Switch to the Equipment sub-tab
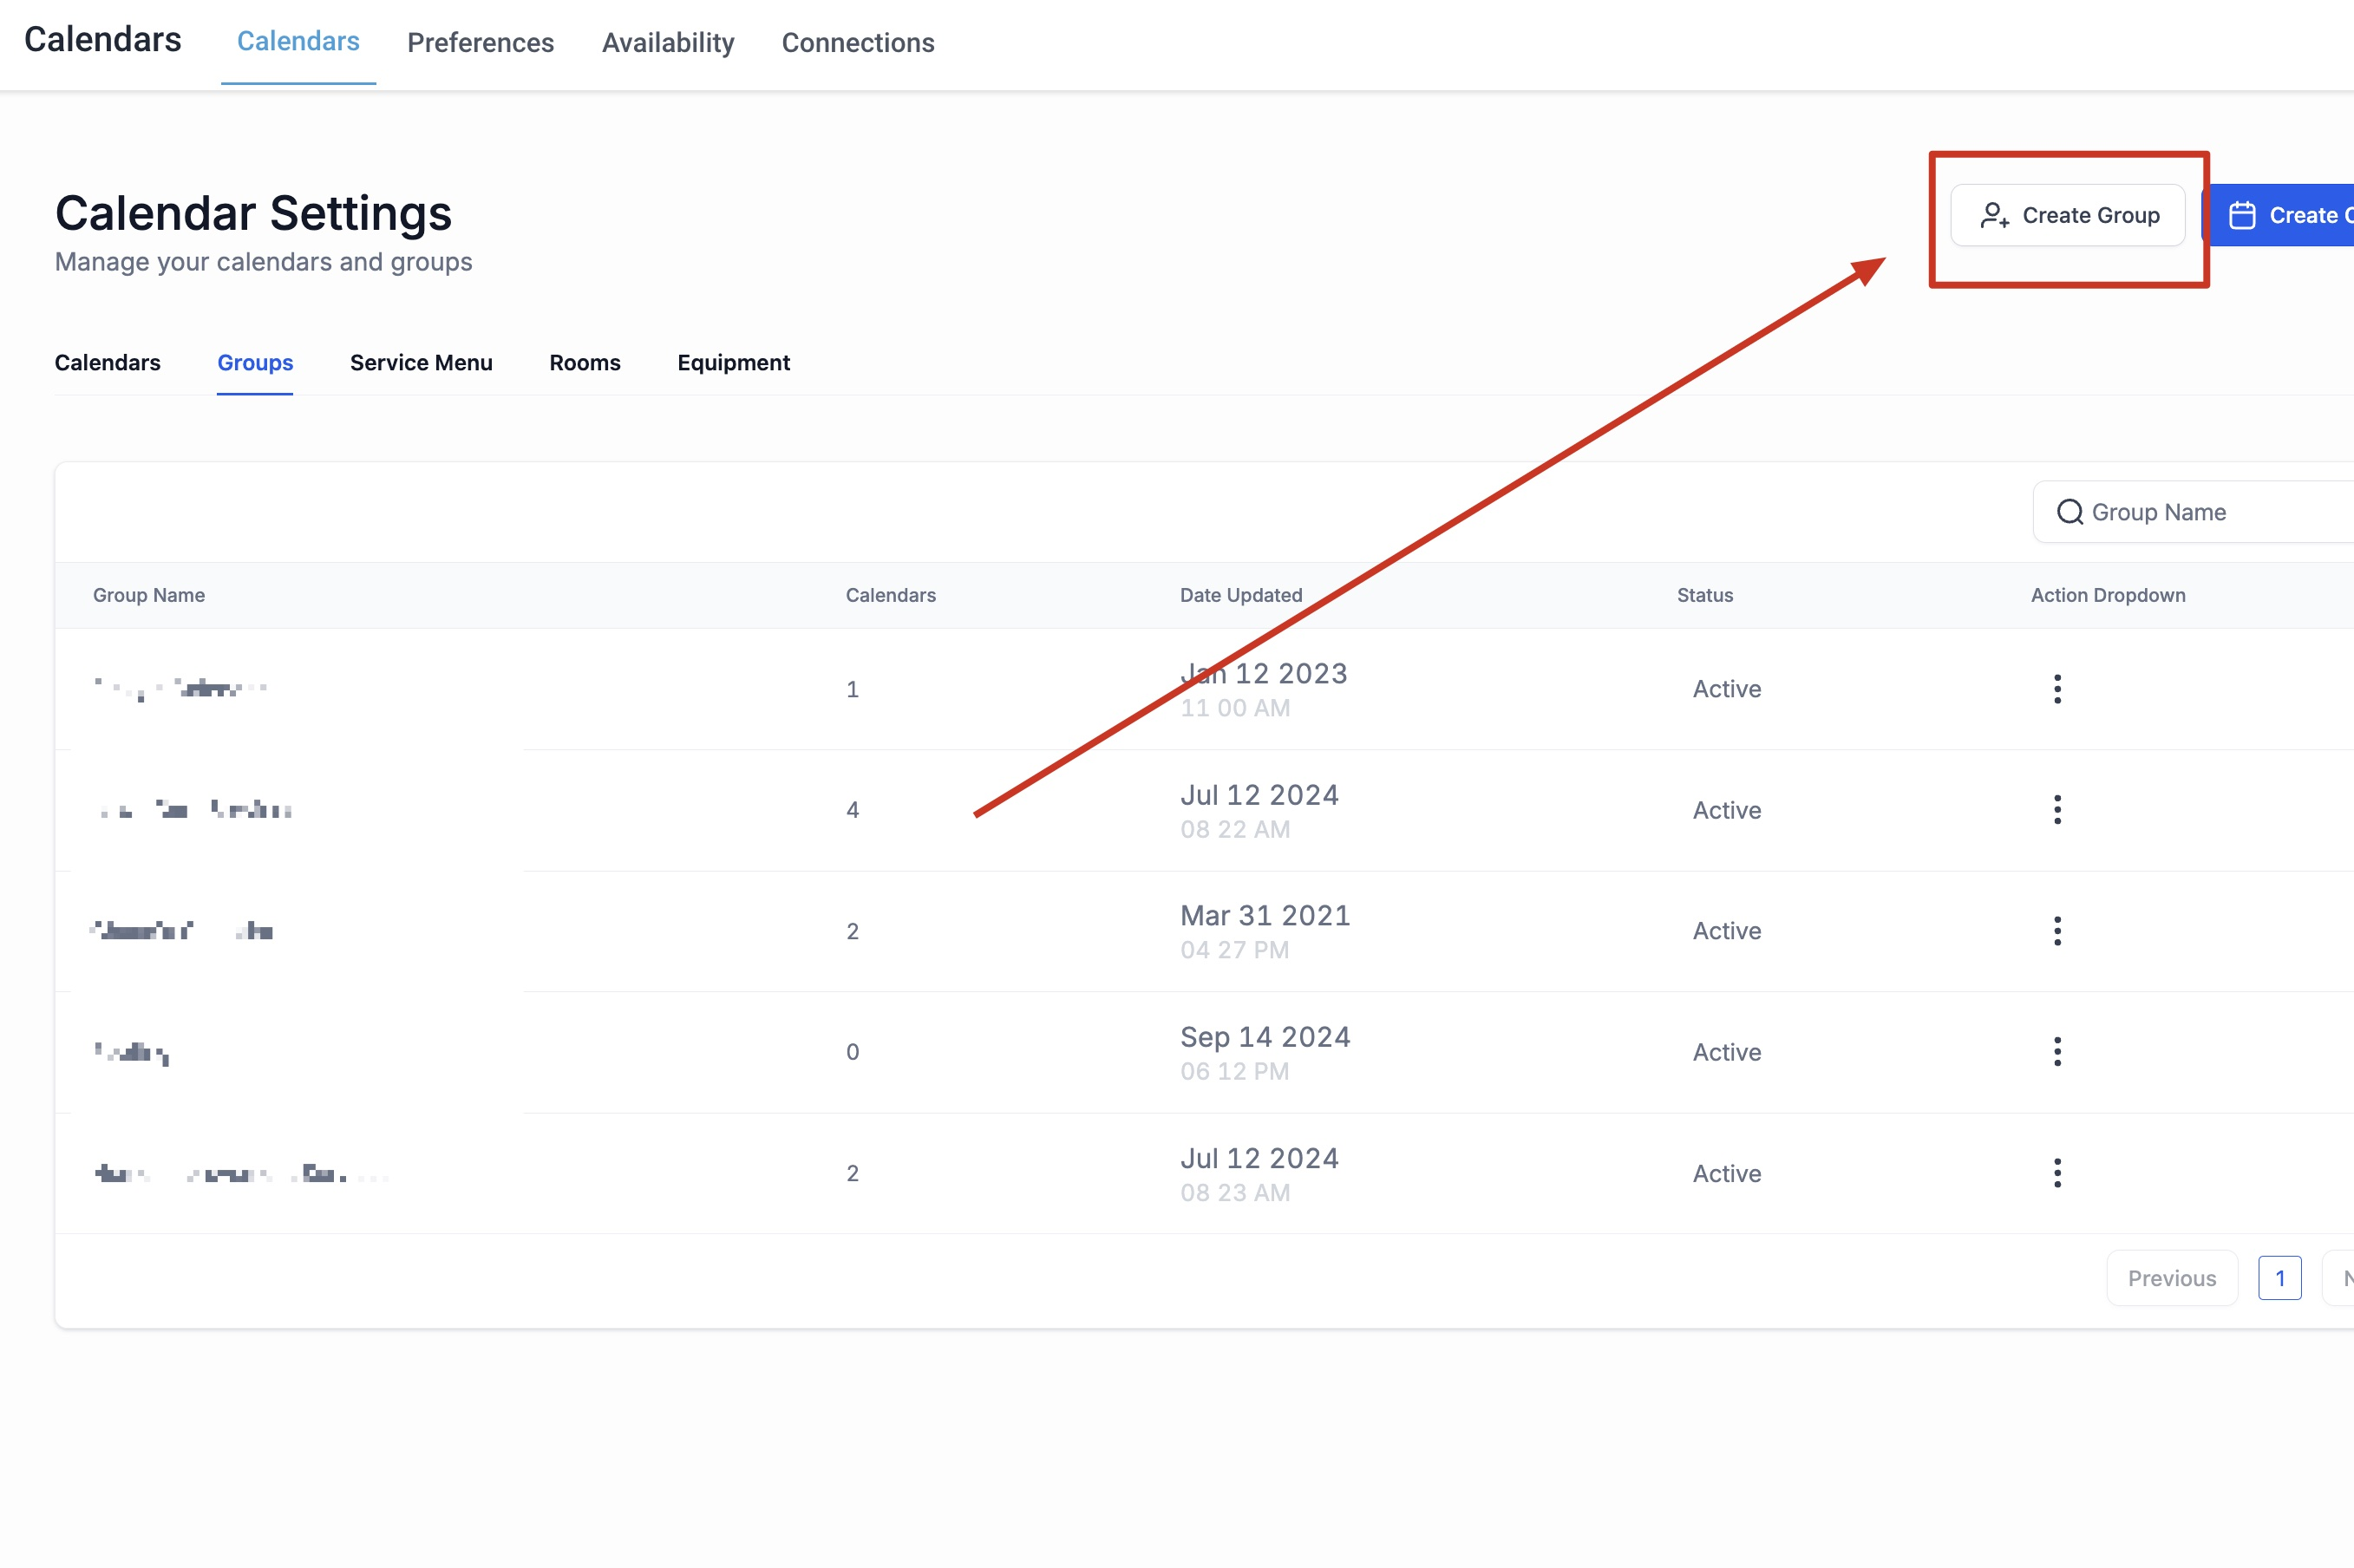The height and width of the screenshot is (1568, 2354). point(733,363)
